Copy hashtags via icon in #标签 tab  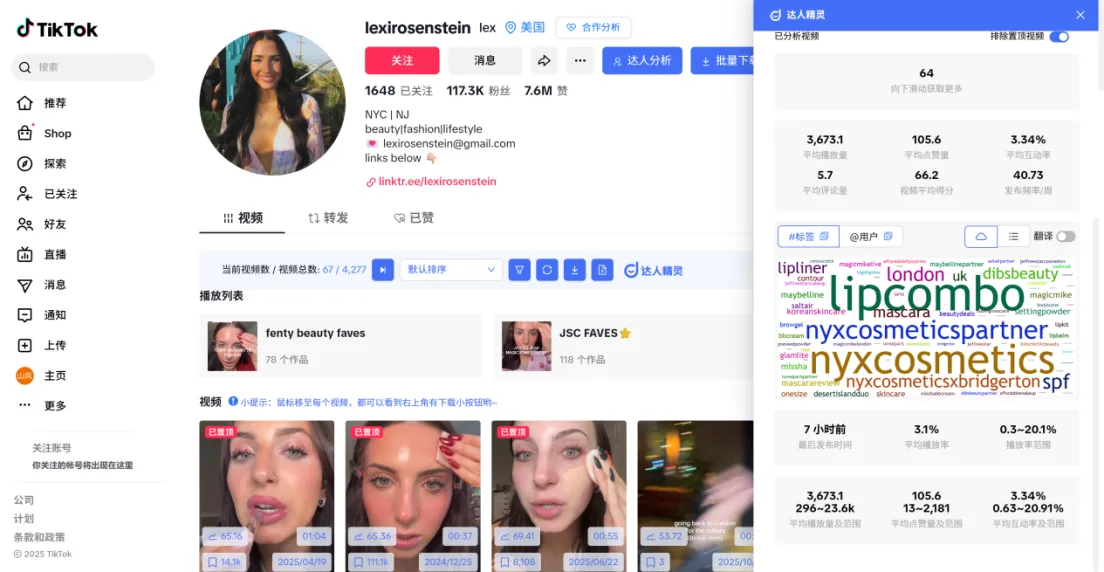tap(825, 236)
